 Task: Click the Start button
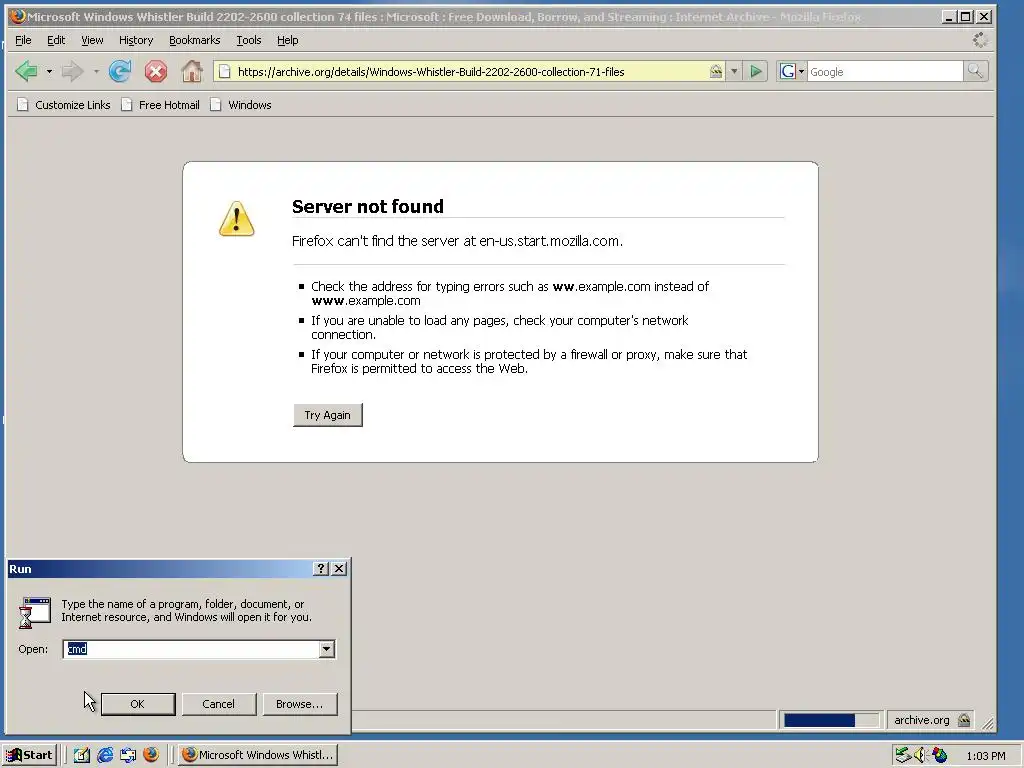point(29,755)
